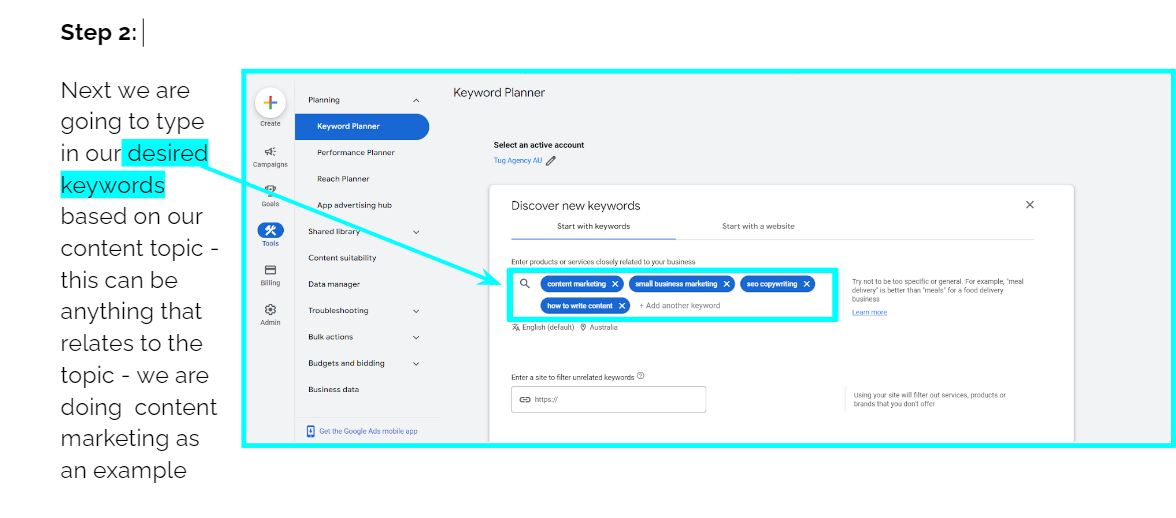Remove the 'how to write content' chip
The image size is (1176, 518).
click(622, 306)
